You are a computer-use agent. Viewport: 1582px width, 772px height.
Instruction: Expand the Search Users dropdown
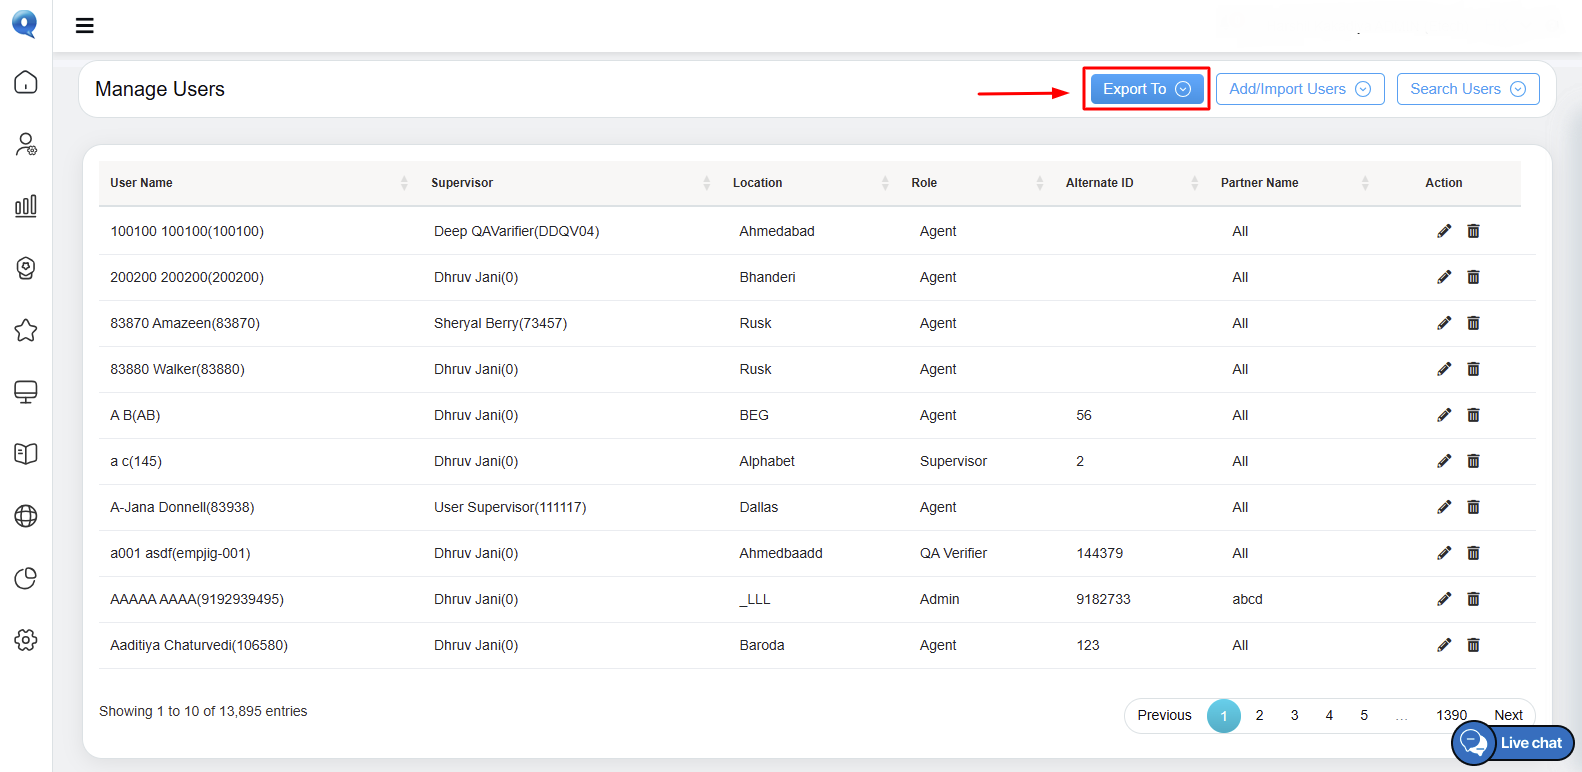(1468, 89)
